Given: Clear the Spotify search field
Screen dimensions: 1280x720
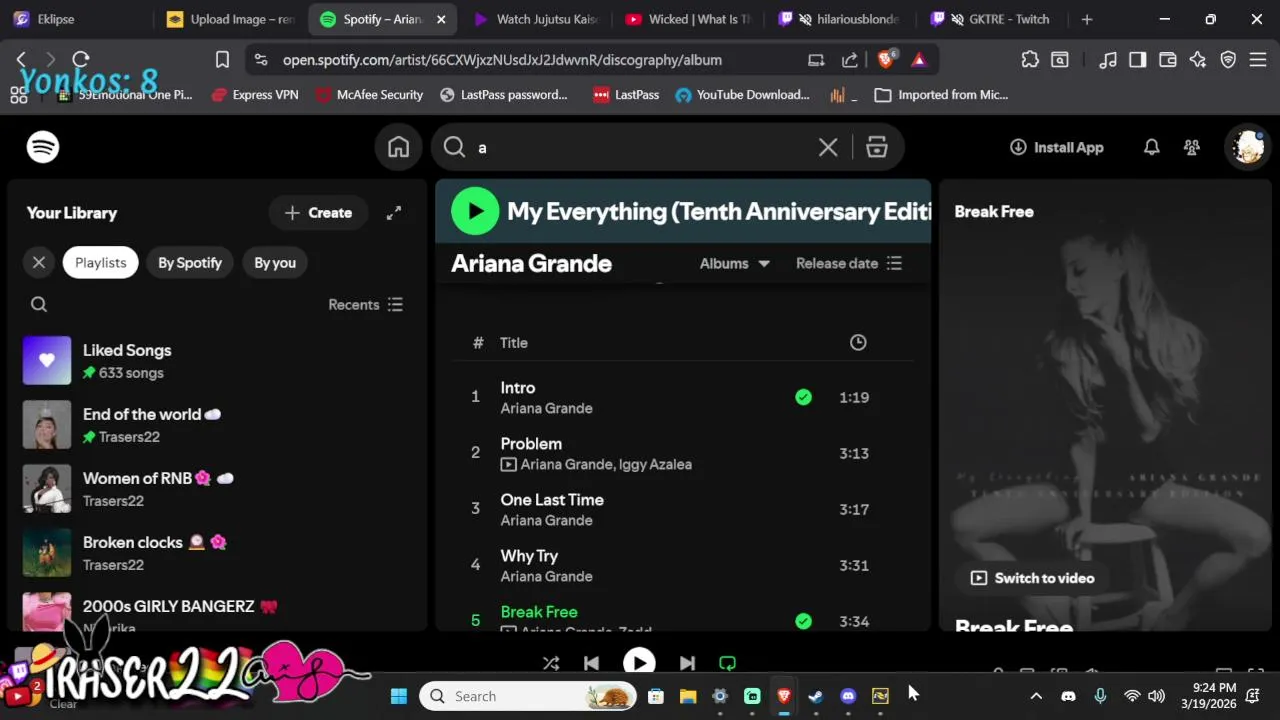Looking at the screenshot, I should click(x=828, y=148).
